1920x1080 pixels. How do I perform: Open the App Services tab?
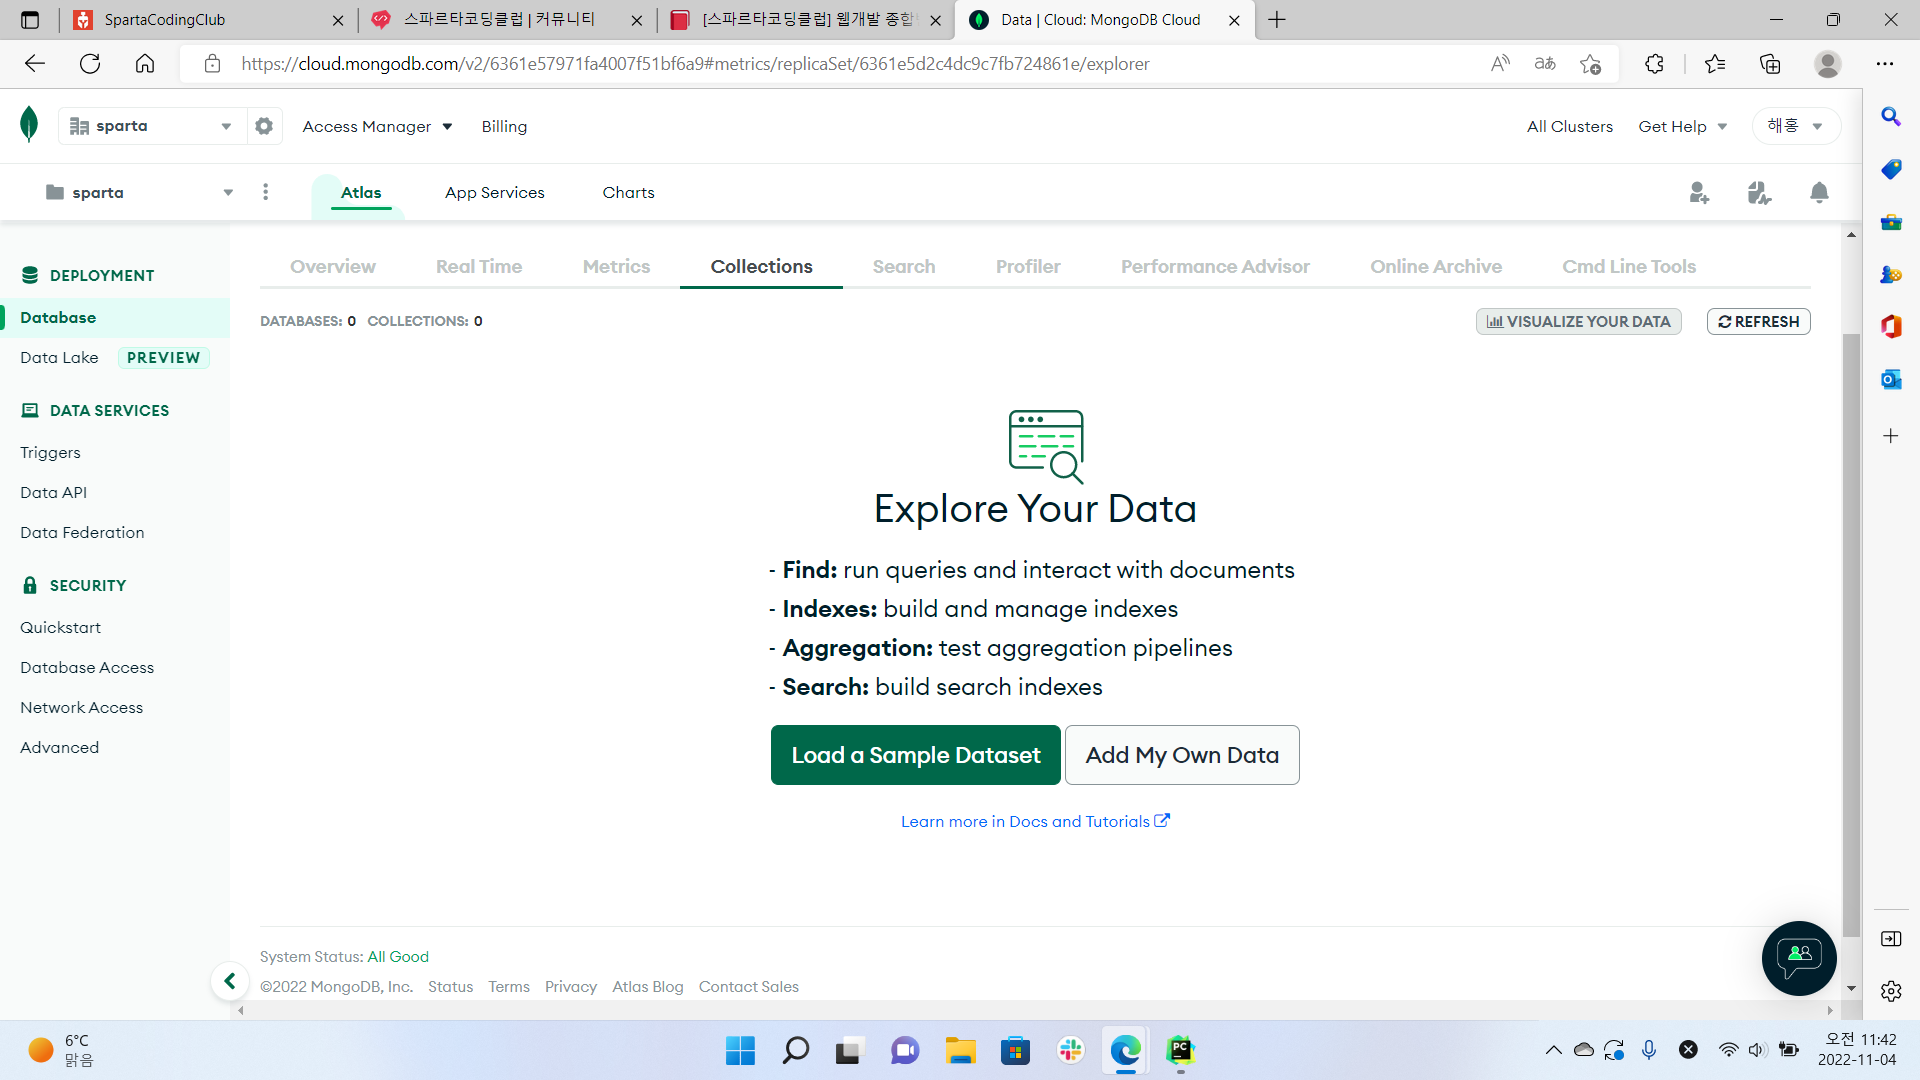(495, 193)
